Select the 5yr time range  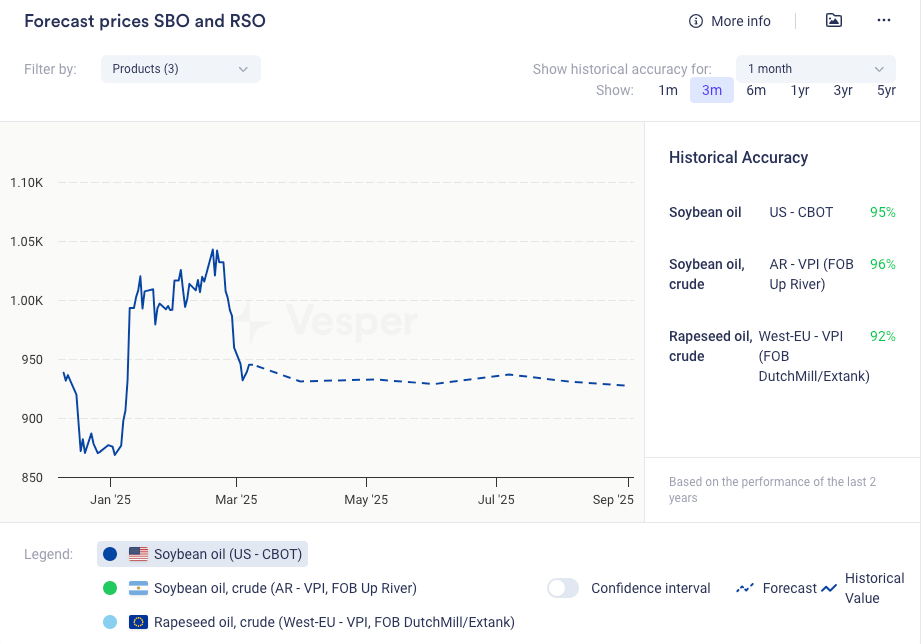[886, 90]
